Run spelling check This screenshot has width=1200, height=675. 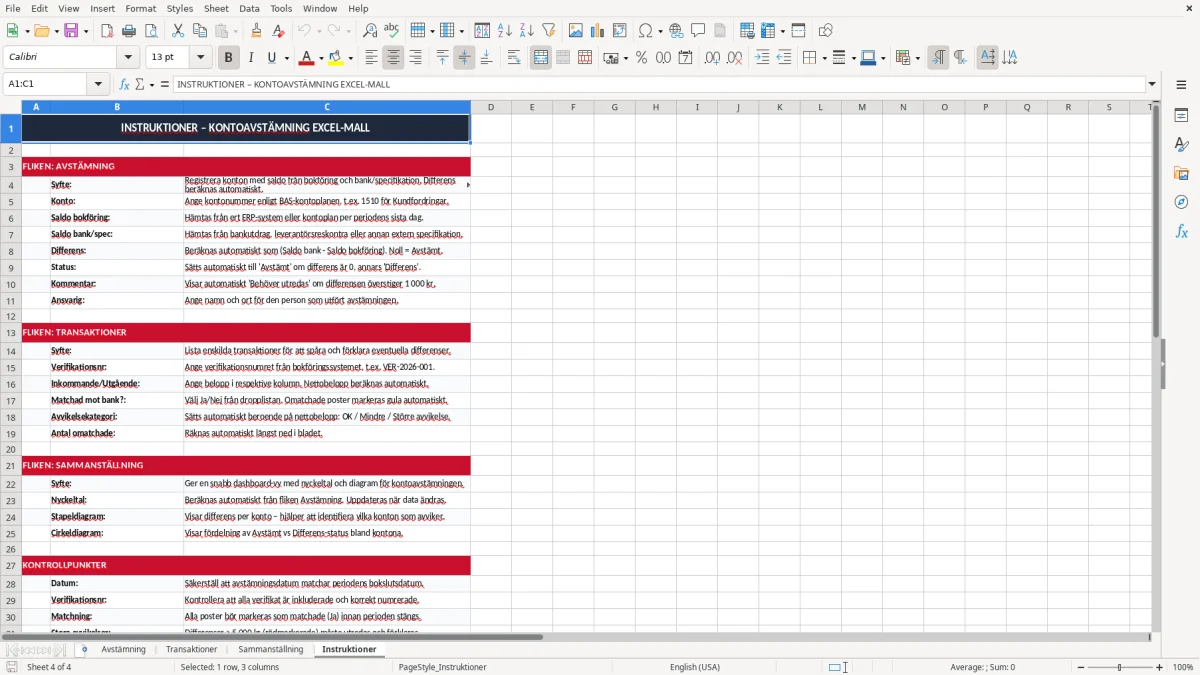click(391, 31)
